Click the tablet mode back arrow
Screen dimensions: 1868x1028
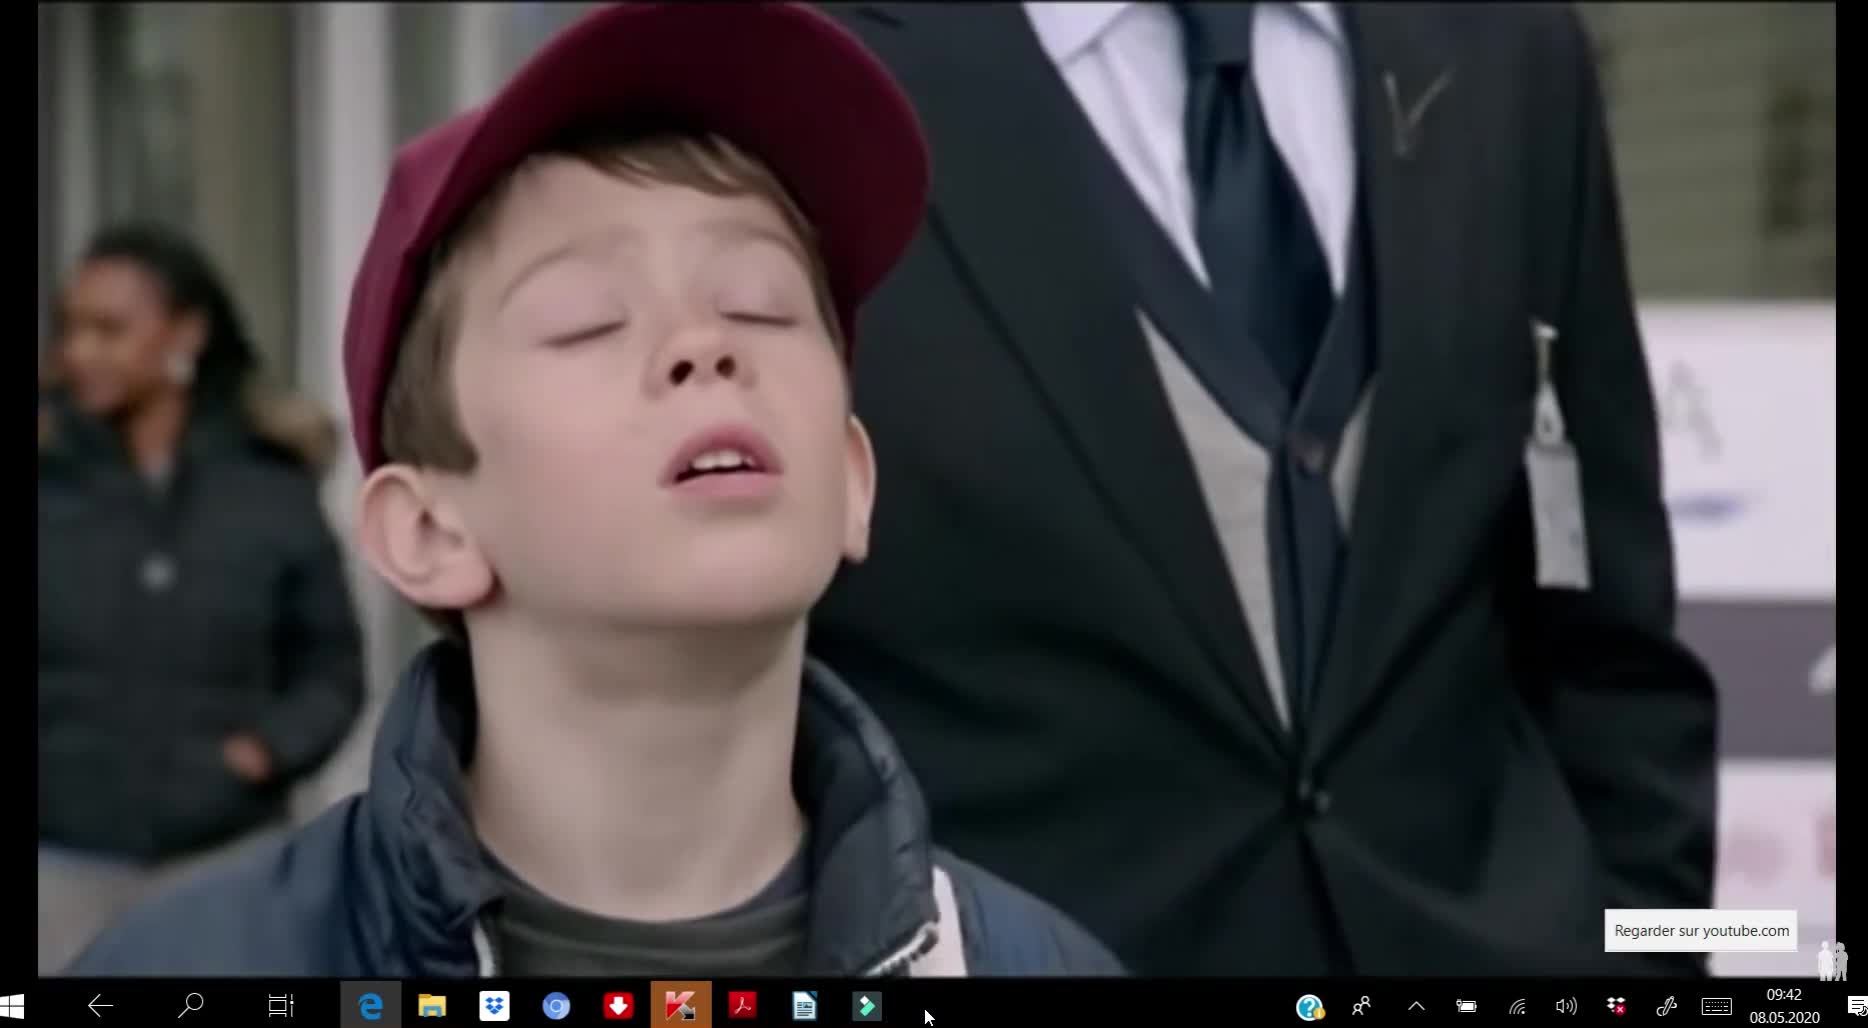click(100, 1006)
